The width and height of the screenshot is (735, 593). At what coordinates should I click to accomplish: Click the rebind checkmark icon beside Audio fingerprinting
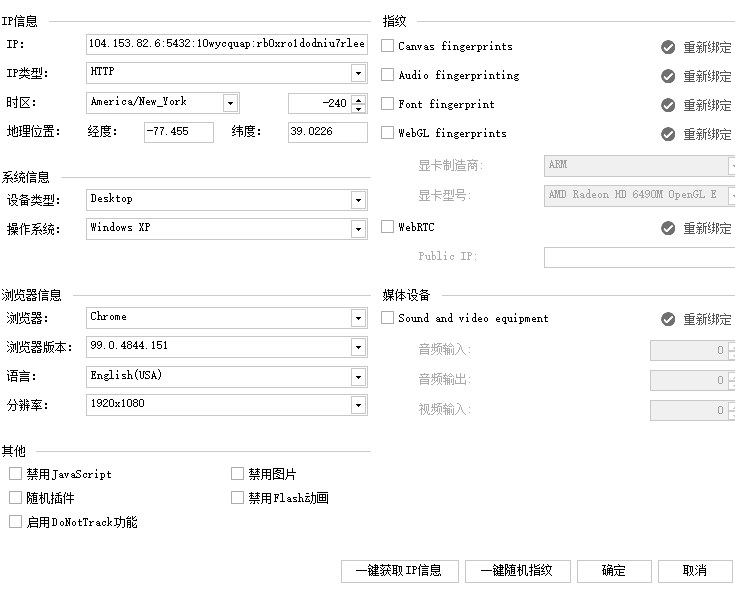pyautogui.click(x=668, y=76)
